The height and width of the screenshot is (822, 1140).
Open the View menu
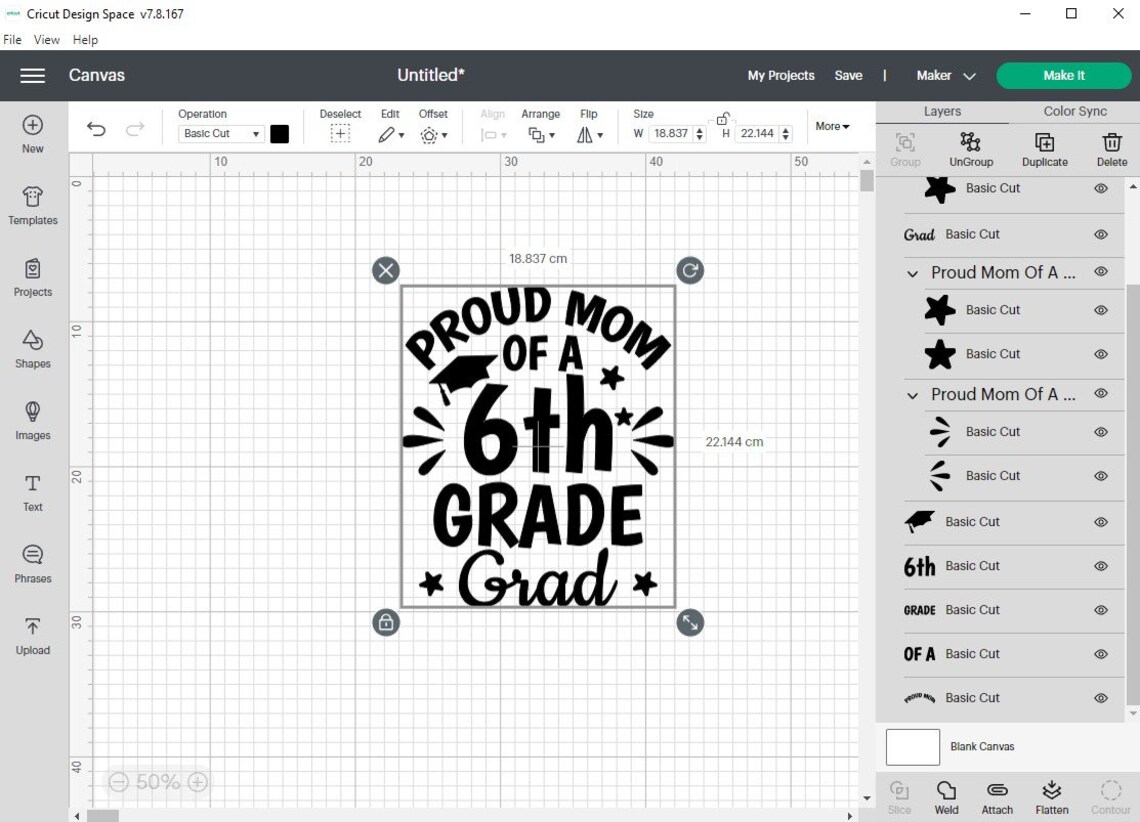[x=46, y=39]
